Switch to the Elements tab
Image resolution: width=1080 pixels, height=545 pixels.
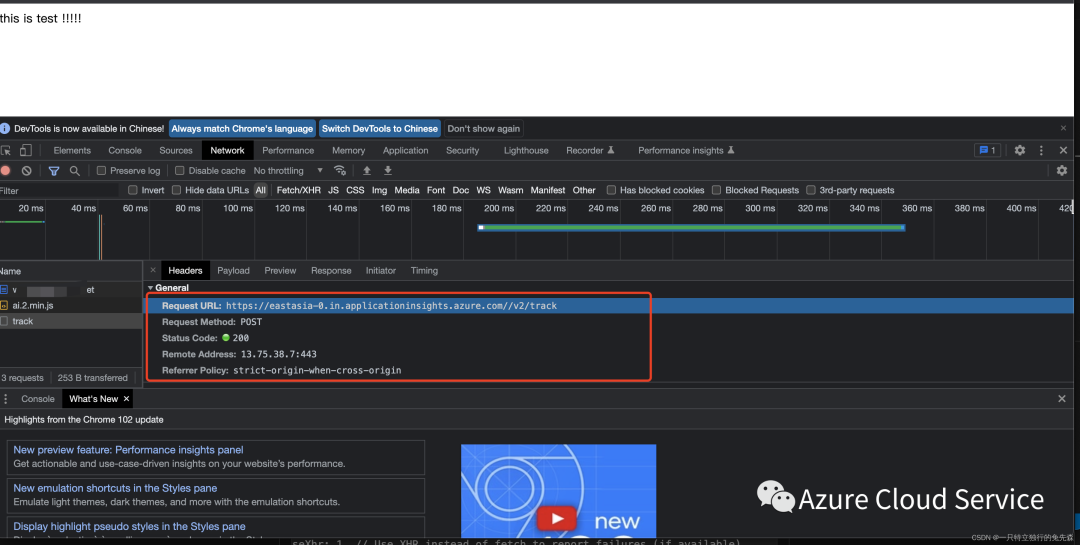click(x=72, y=150)
